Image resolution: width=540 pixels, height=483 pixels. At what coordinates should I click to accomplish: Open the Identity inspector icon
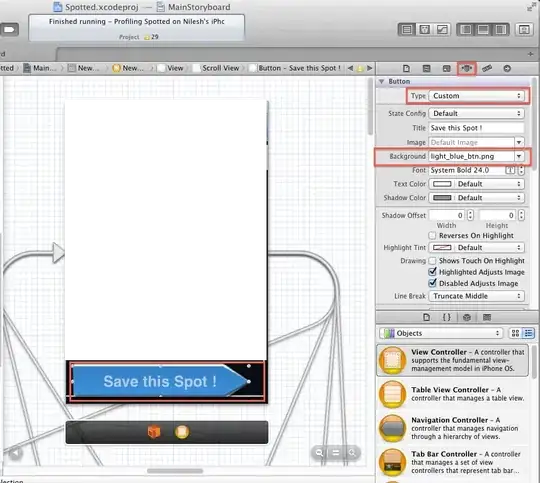point(446,69)
